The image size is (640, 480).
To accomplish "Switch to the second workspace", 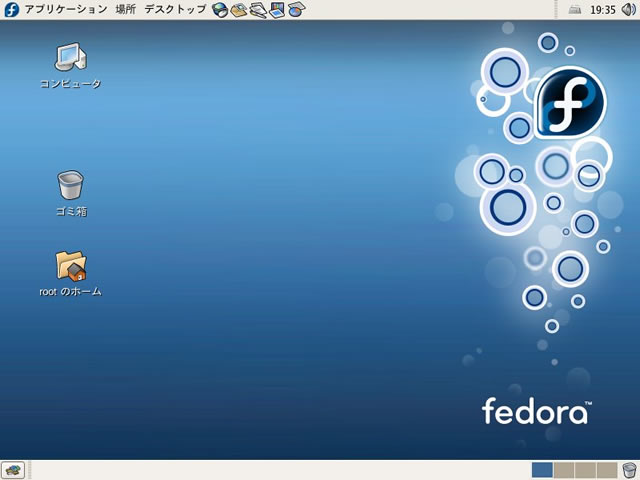I will (564, 470).
